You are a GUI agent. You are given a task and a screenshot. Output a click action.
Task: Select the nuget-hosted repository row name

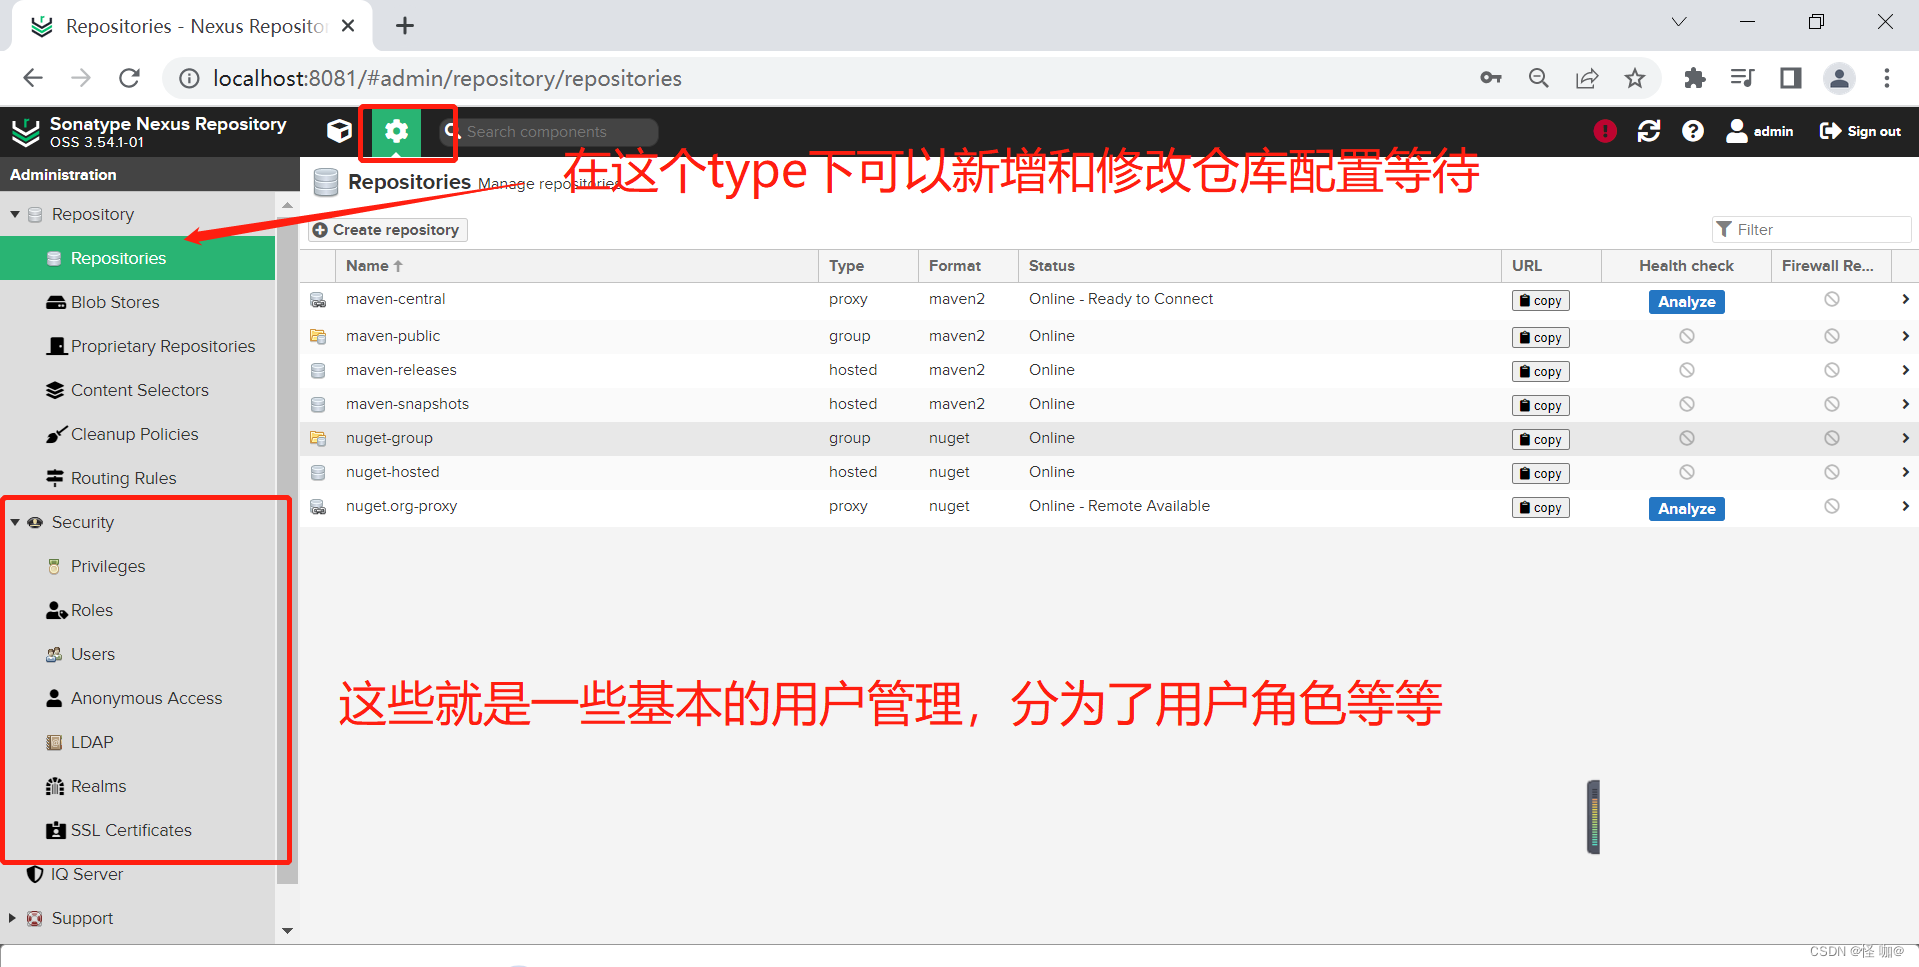pos(392,472)
